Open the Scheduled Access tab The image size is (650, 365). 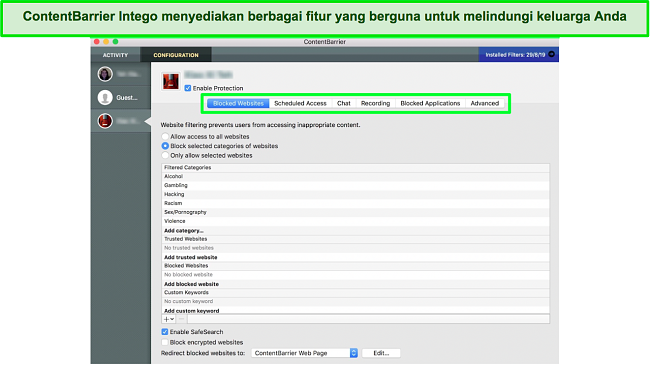300,103
